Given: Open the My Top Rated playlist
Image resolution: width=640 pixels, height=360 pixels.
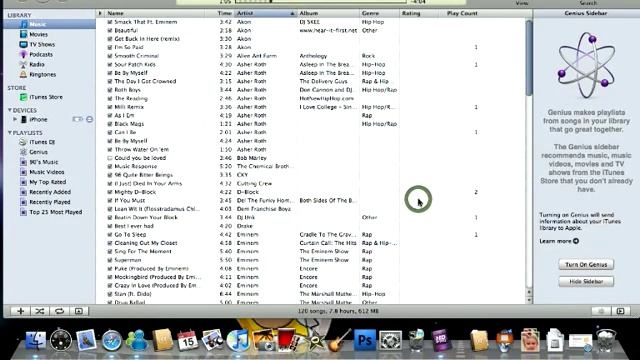Looking at the screenshot, I should pos(47,182).
